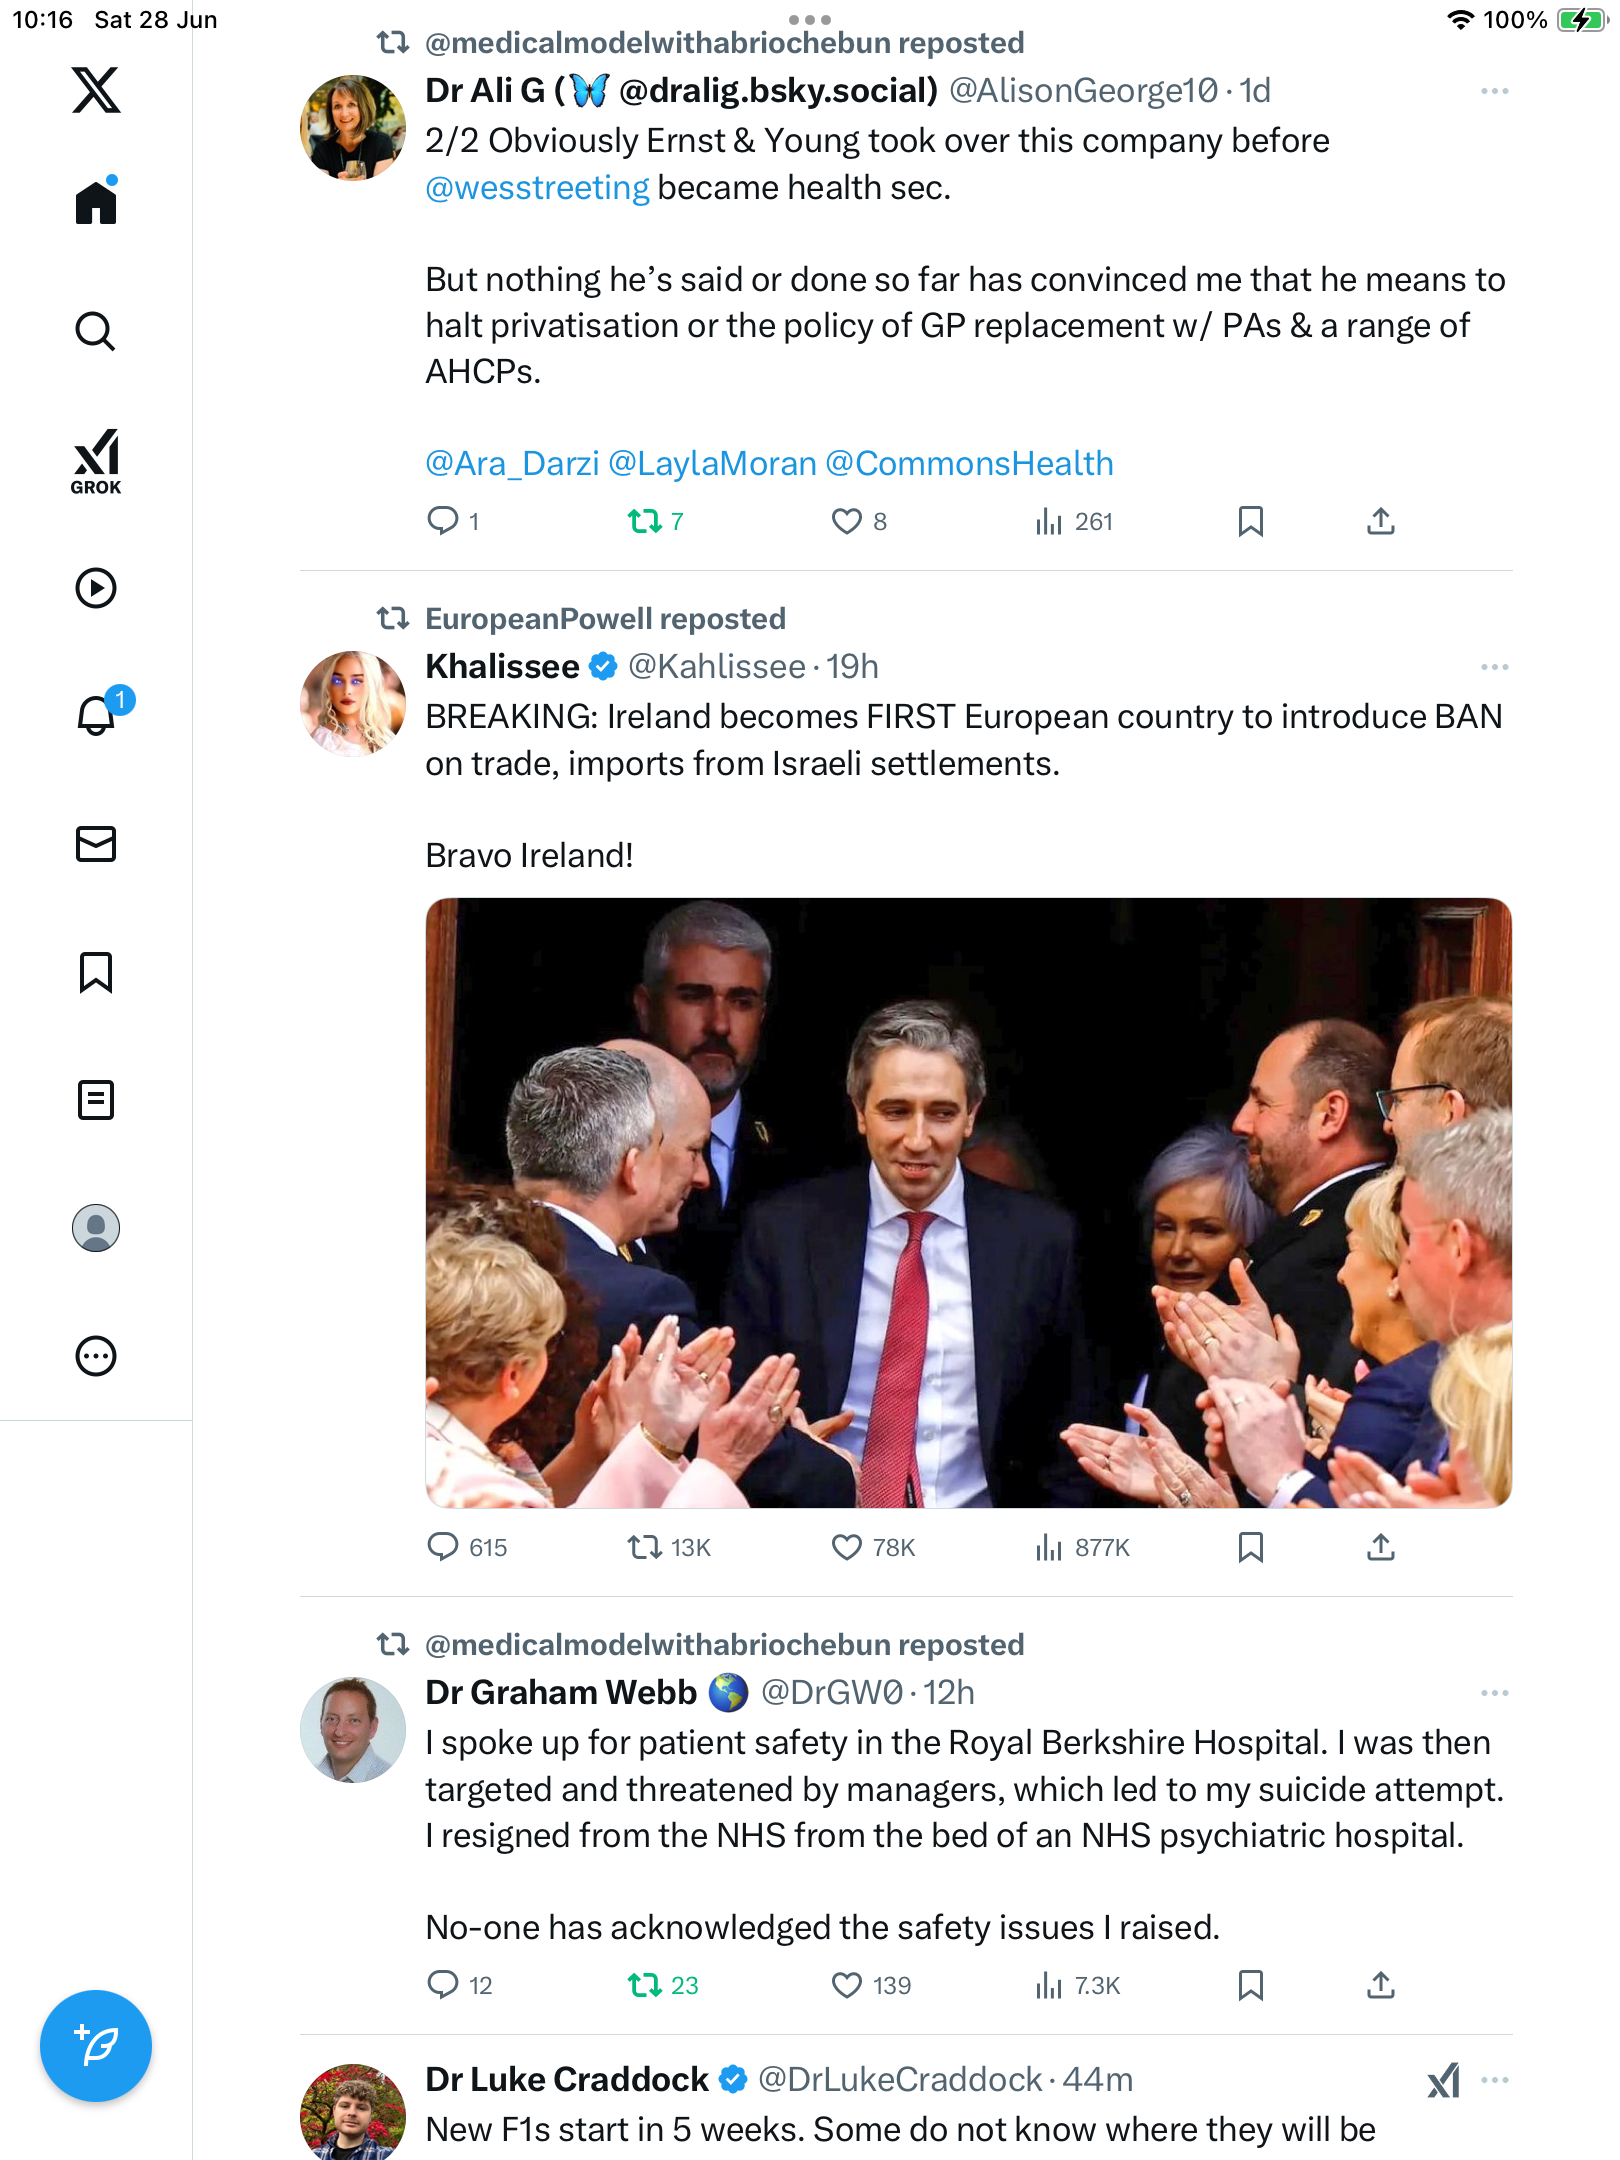Like the Khalissee Ireland post
Viewport: 1620px width, 2160px height.
click(x=847, y=1548)
